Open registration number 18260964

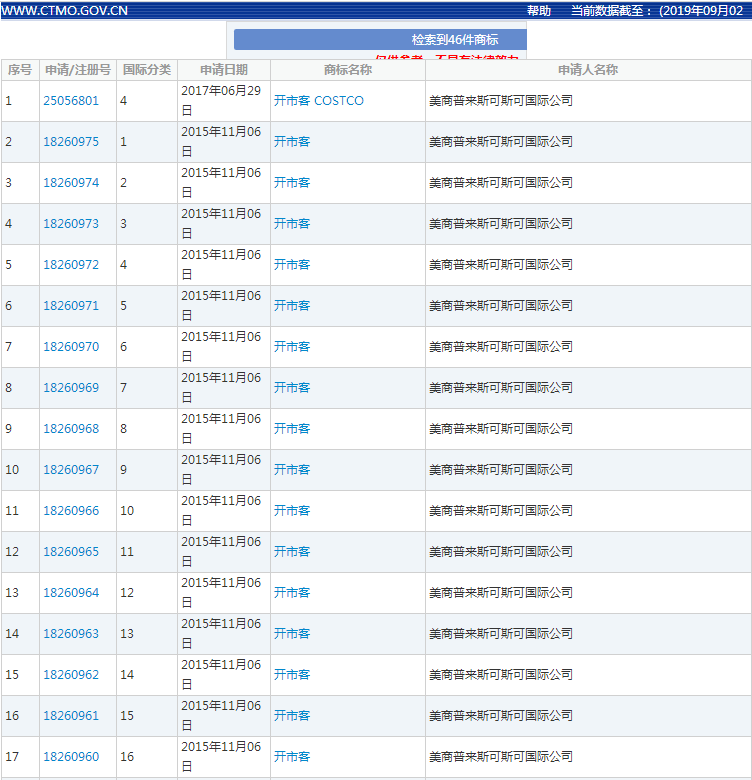pos(71,592)
